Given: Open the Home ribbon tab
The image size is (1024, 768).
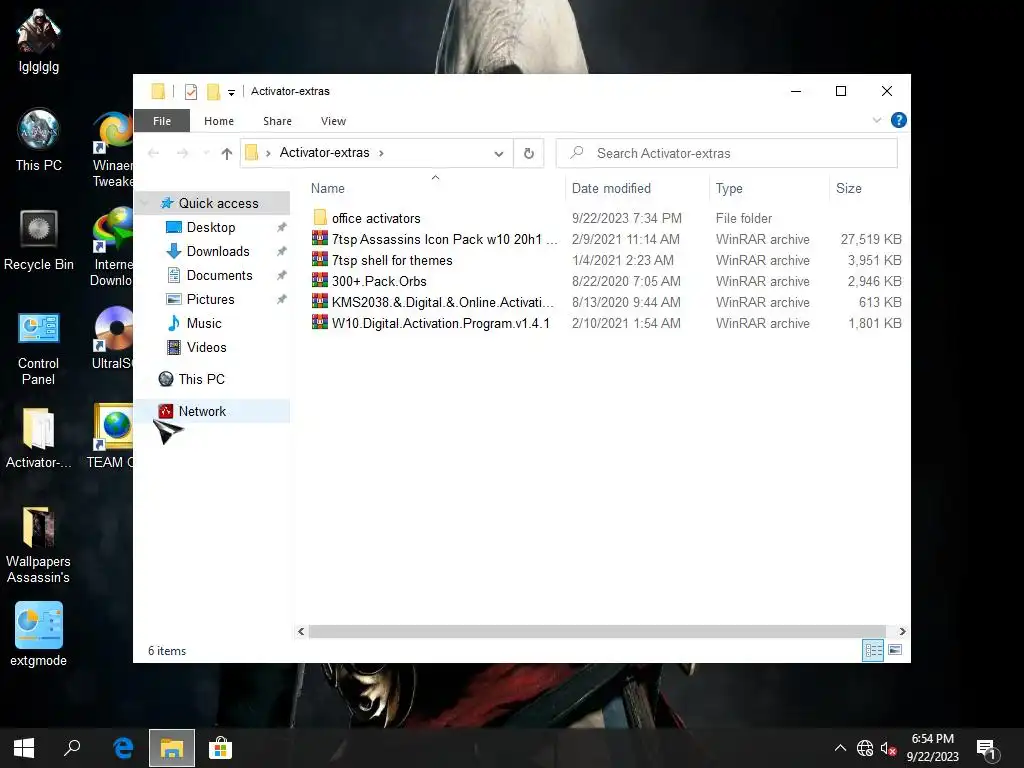Looking at the screenshot, I should tap(219, 121).
